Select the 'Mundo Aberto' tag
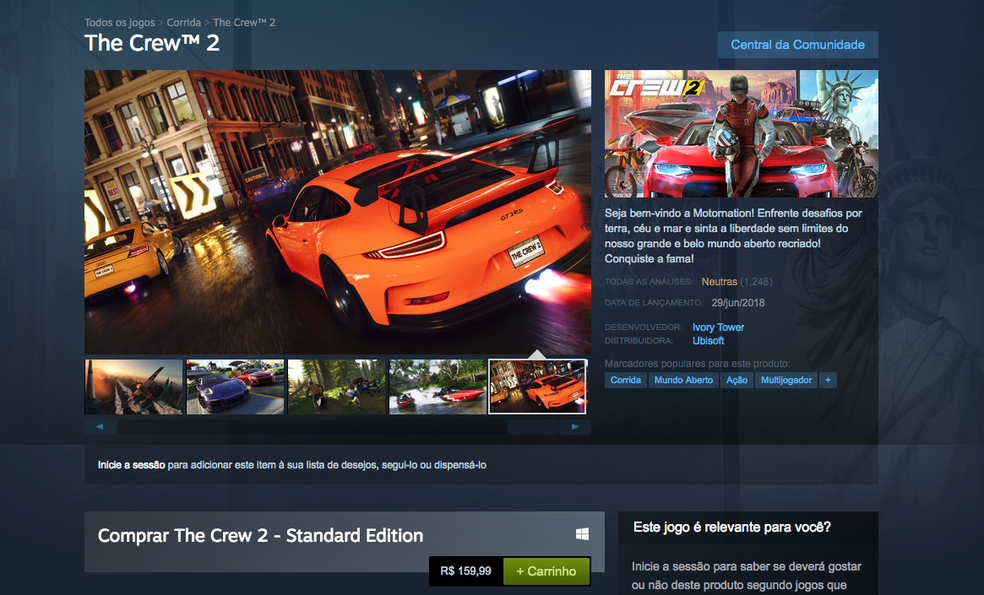Viewport: 984px width, 595px height. [x=683, y=380]
